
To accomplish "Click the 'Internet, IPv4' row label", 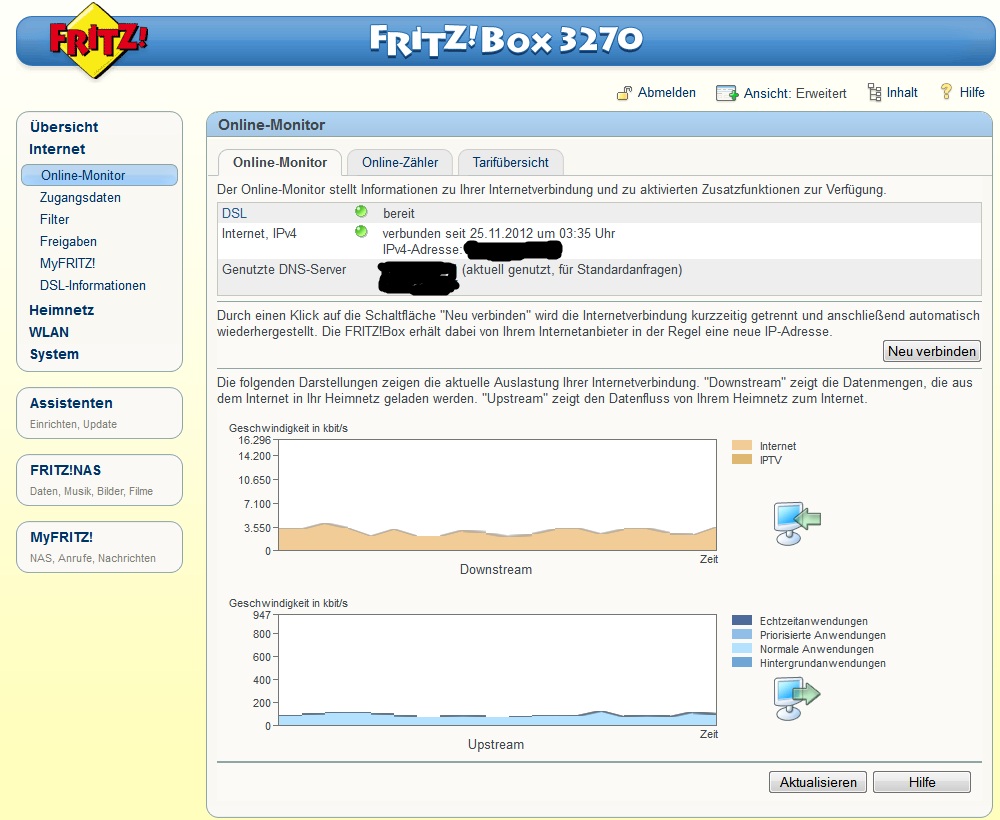I will click(x=259, y=233).
